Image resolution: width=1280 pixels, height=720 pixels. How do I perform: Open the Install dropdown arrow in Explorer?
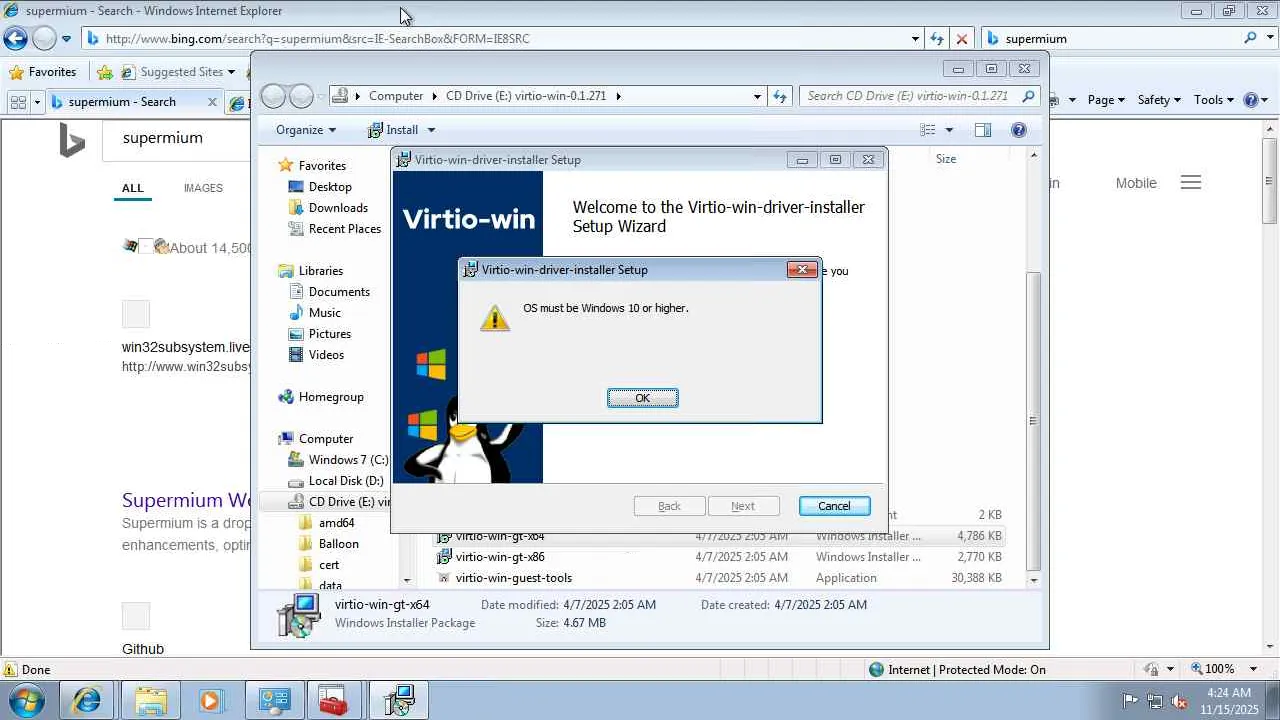point(431,130)
